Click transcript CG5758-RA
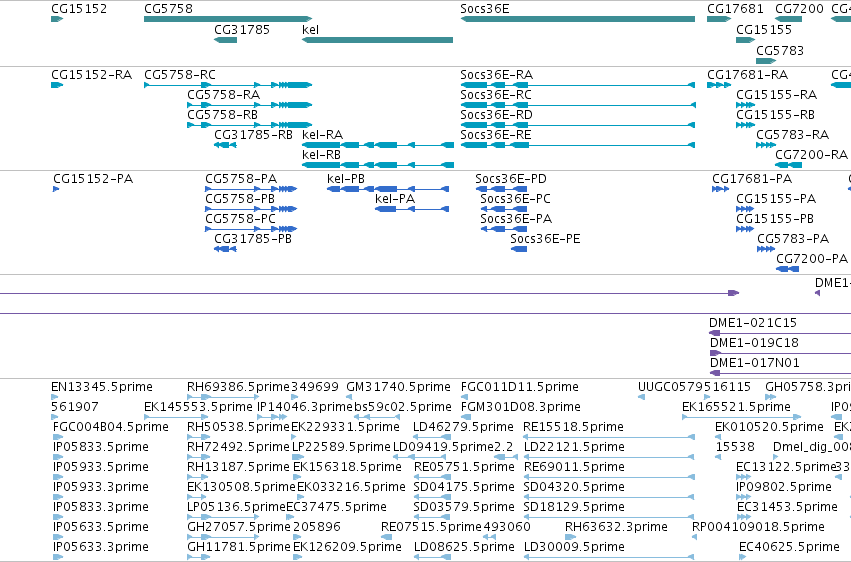 click(250, 105)
